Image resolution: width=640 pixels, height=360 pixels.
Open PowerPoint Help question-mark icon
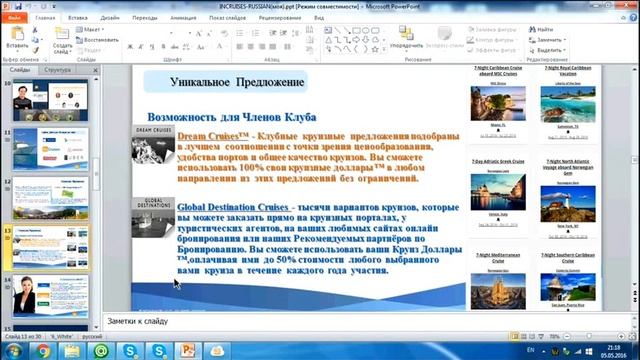tap(633, 18)
